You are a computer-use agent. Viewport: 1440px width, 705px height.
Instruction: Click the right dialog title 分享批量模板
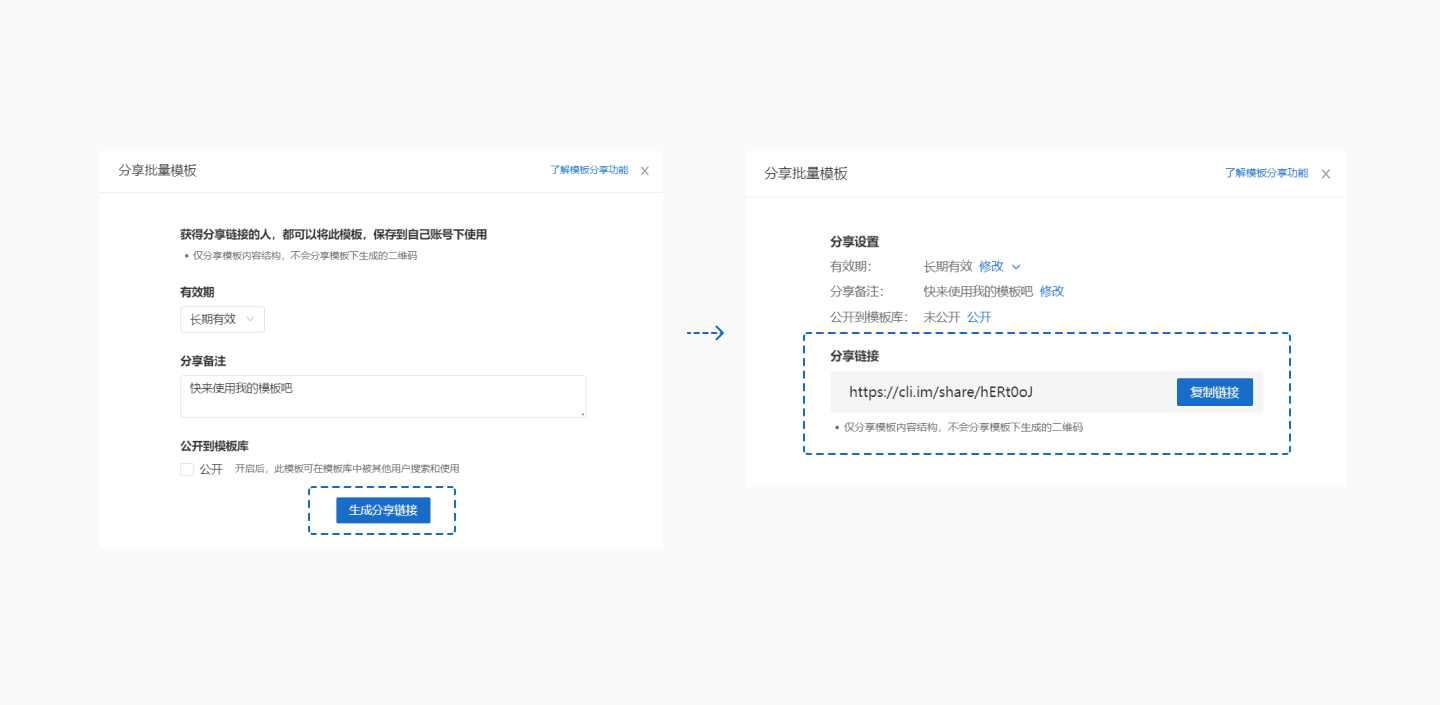[805, 174]
